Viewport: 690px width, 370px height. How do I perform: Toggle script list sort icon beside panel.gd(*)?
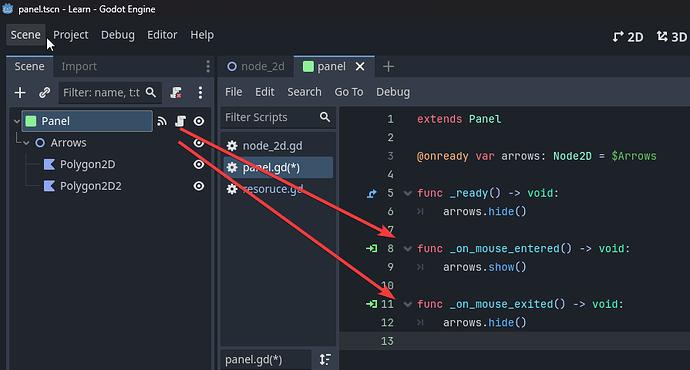325,359
